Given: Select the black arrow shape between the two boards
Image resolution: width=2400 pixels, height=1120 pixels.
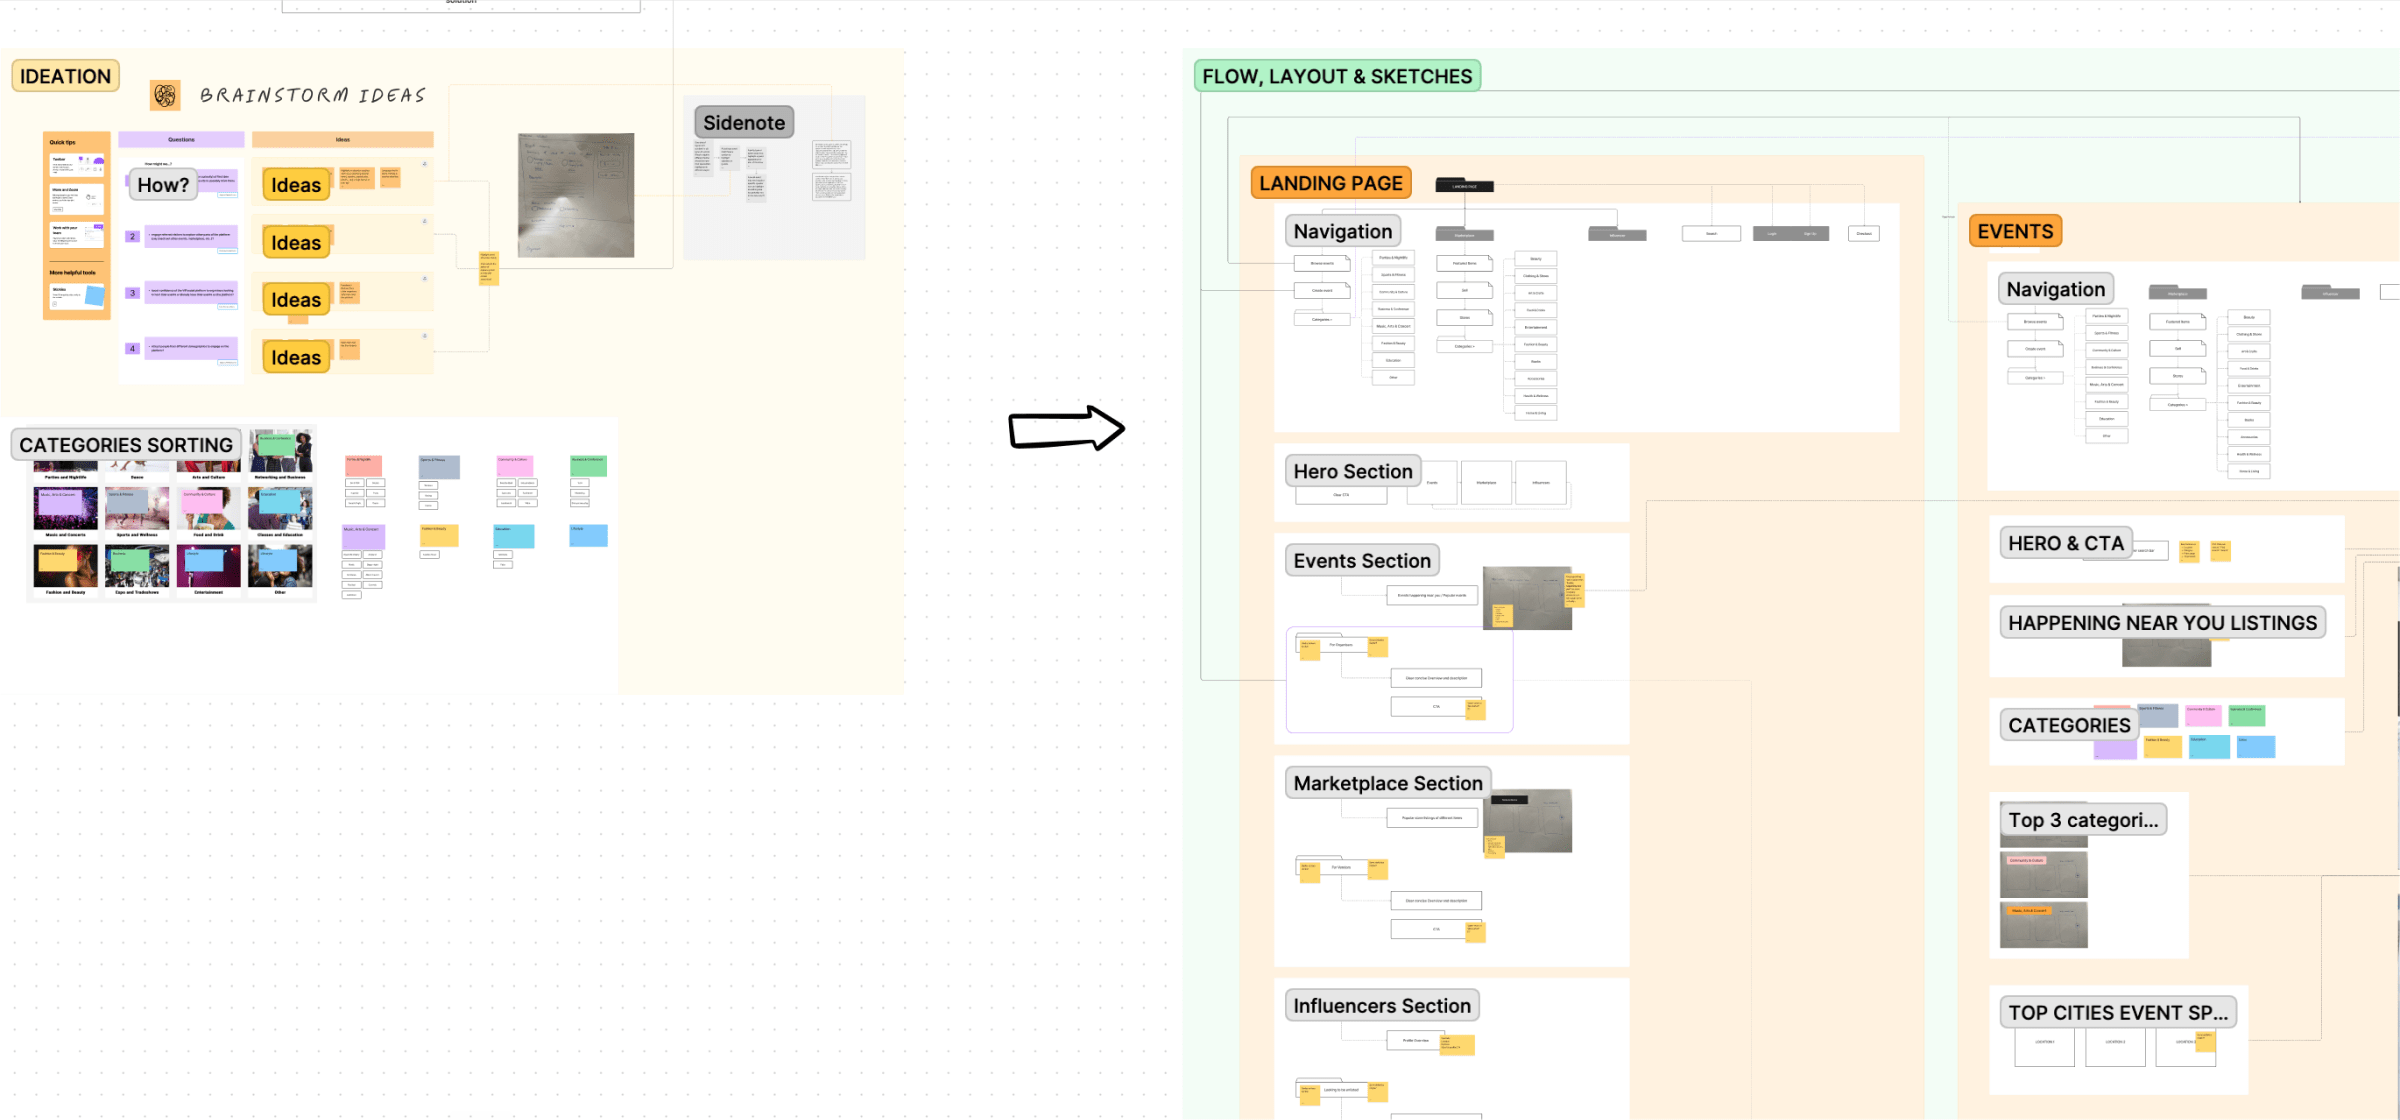Looking at the screenshot, I should (x=1066, y=430).
